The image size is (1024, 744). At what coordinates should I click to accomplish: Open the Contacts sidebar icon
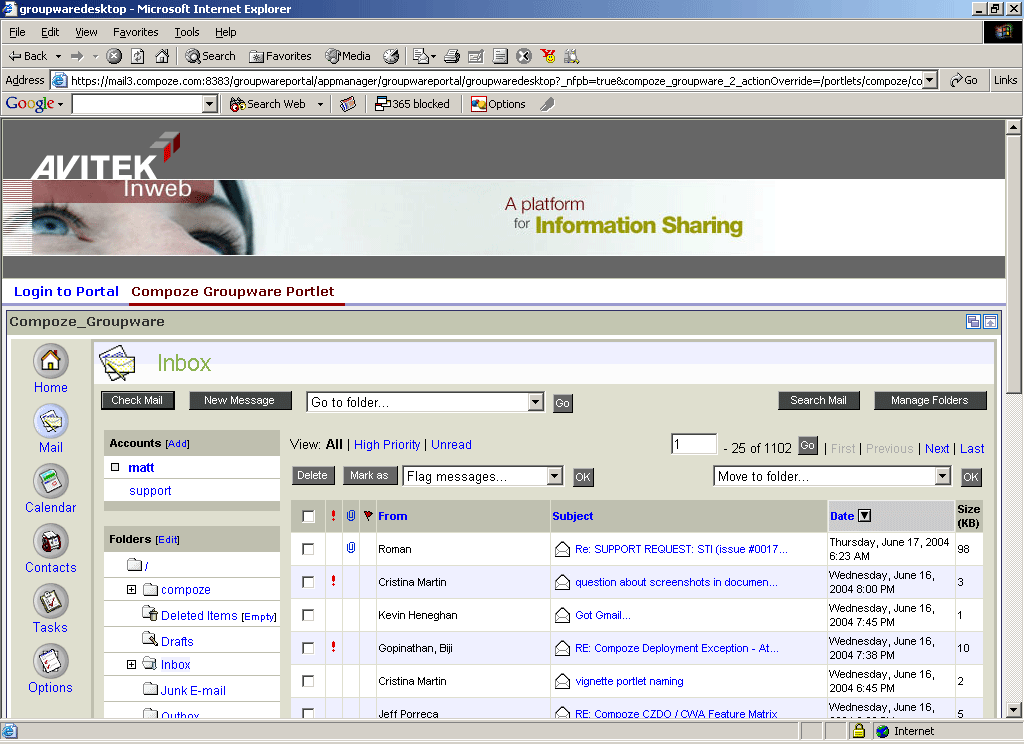click(x=51, y=541)
